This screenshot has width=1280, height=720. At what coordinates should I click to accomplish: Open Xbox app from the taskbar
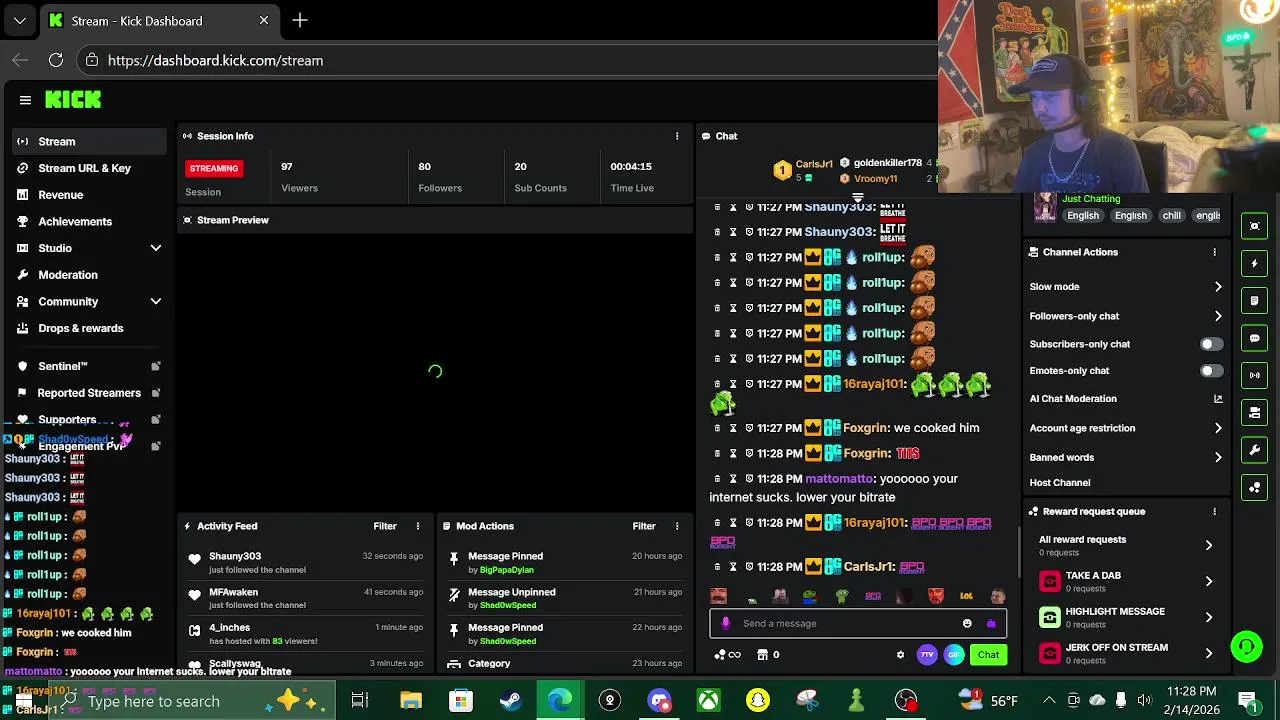tap(708, 700)
